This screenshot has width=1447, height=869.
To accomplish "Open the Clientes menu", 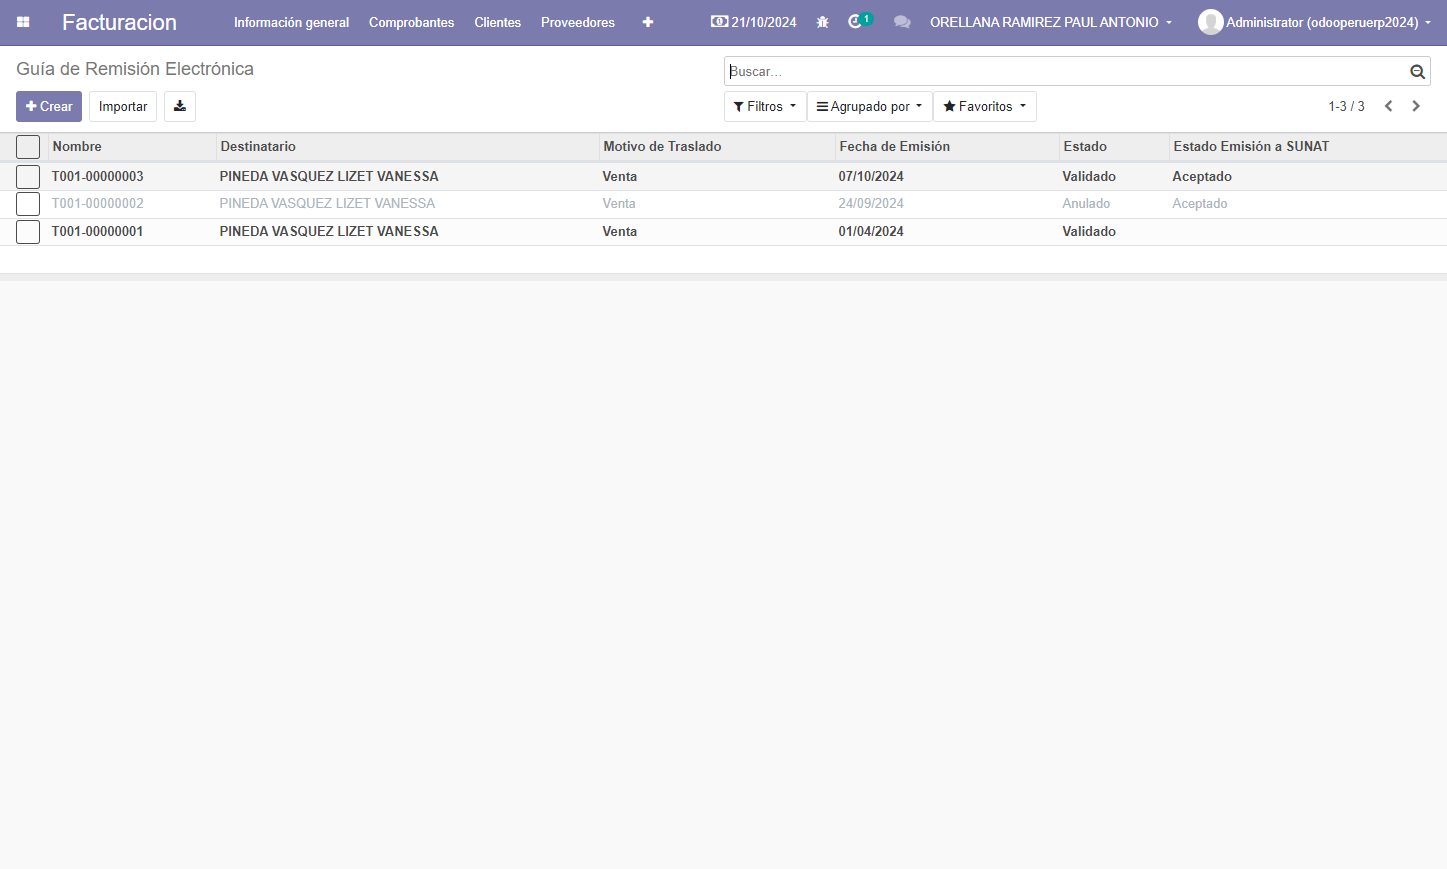I will coord(497,22).
